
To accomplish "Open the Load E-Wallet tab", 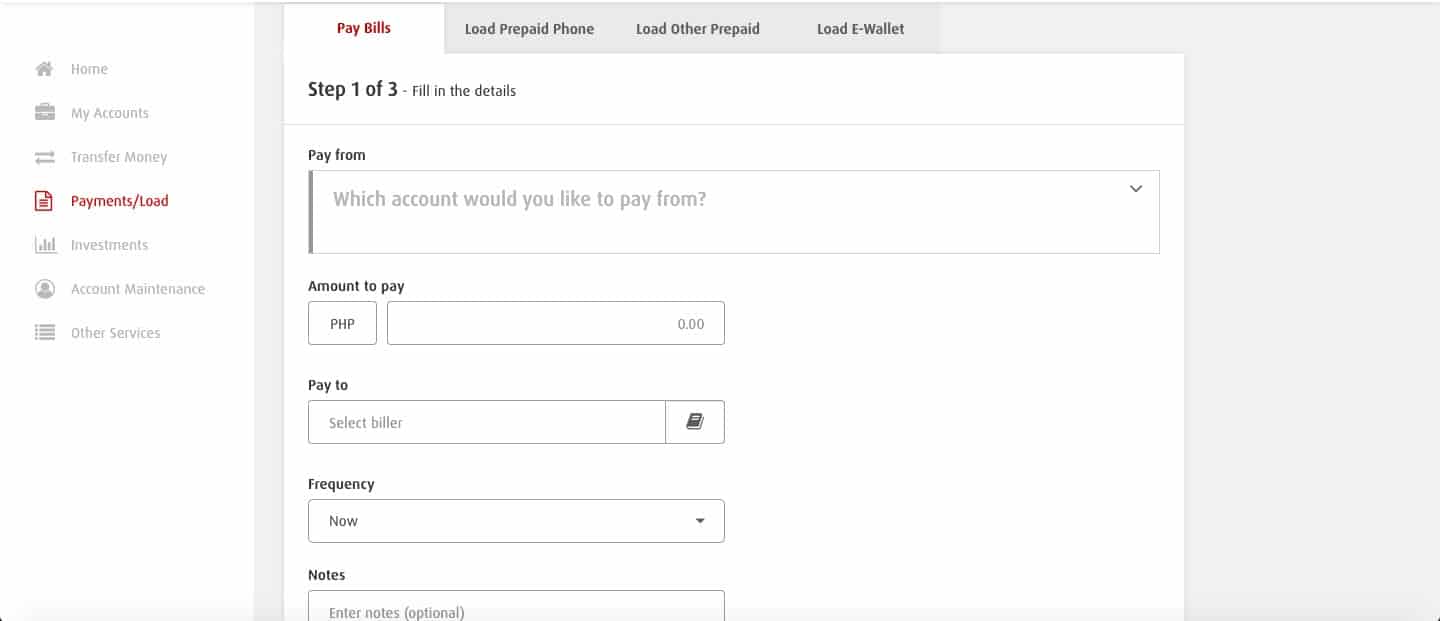I will (860, 29).
